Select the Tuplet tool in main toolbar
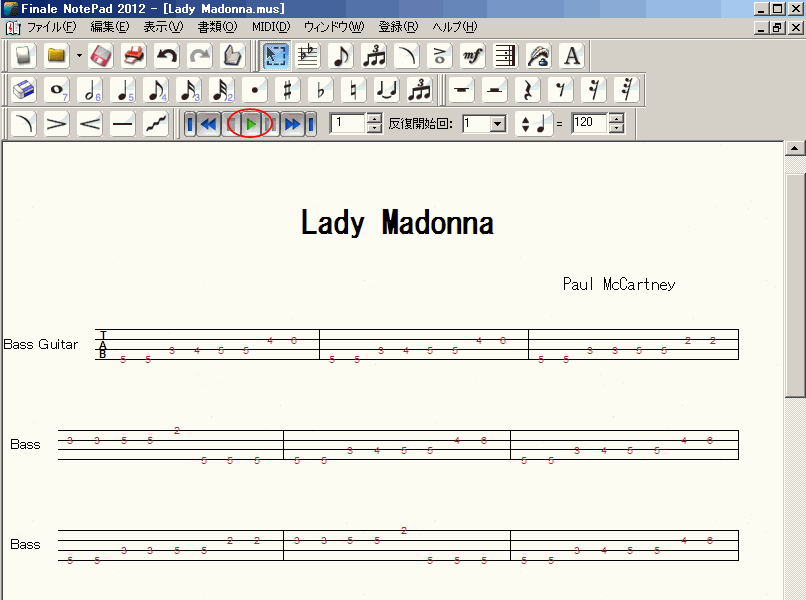Screen dimensions: 806x600 374,56
